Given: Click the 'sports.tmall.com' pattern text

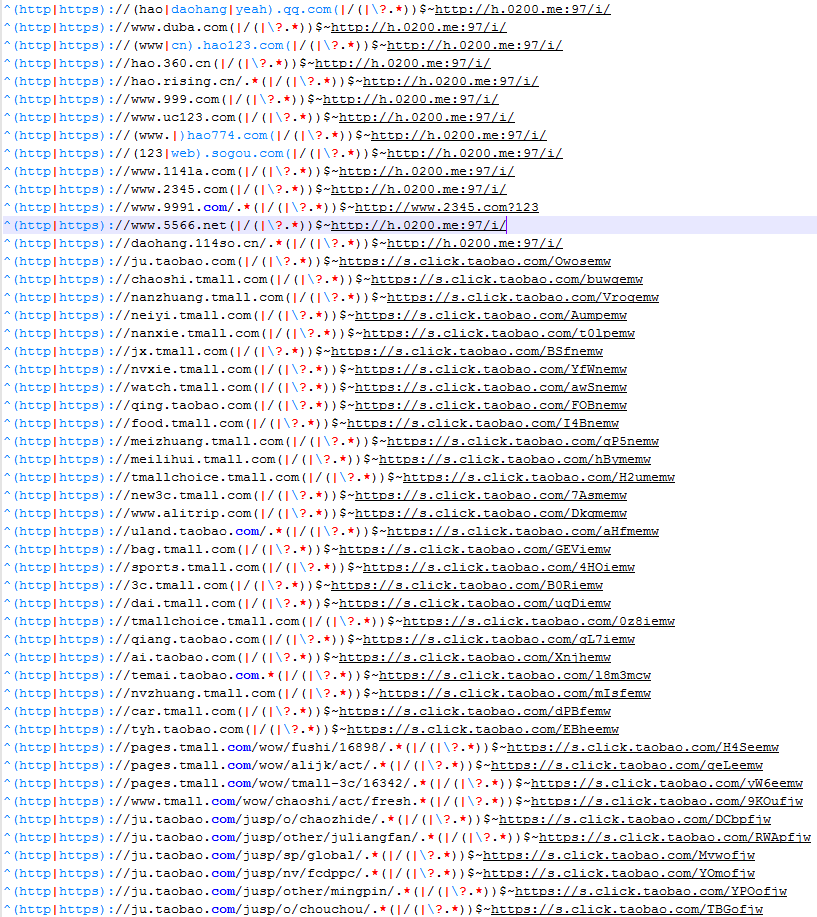Looking at the screenshot, I should [x=195, y=568].
